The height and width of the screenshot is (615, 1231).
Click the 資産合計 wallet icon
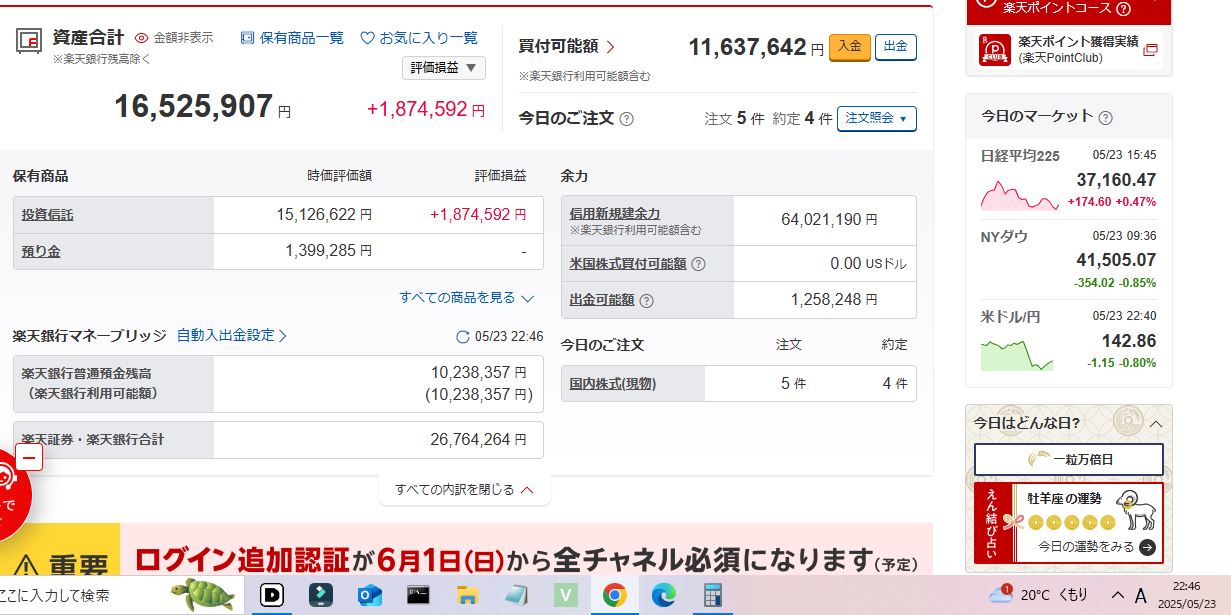(x=29, y=41)
